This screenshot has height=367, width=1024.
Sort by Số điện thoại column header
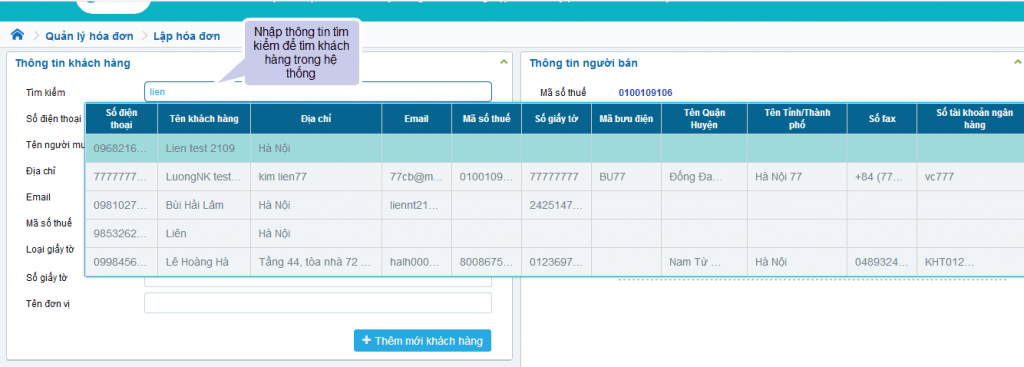click(x=121, y=118)
